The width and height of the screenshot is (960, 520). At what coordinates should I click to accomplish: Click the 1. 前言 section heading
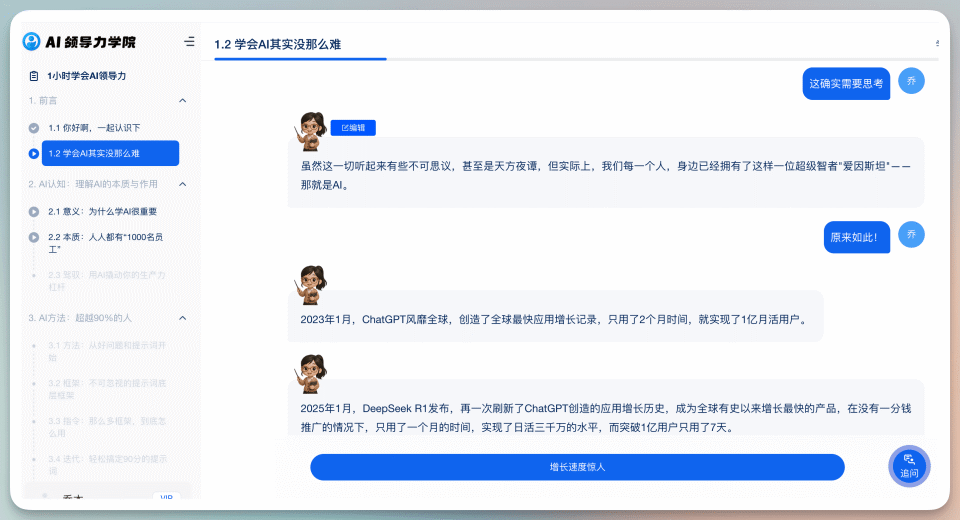[x=43, y=100]
